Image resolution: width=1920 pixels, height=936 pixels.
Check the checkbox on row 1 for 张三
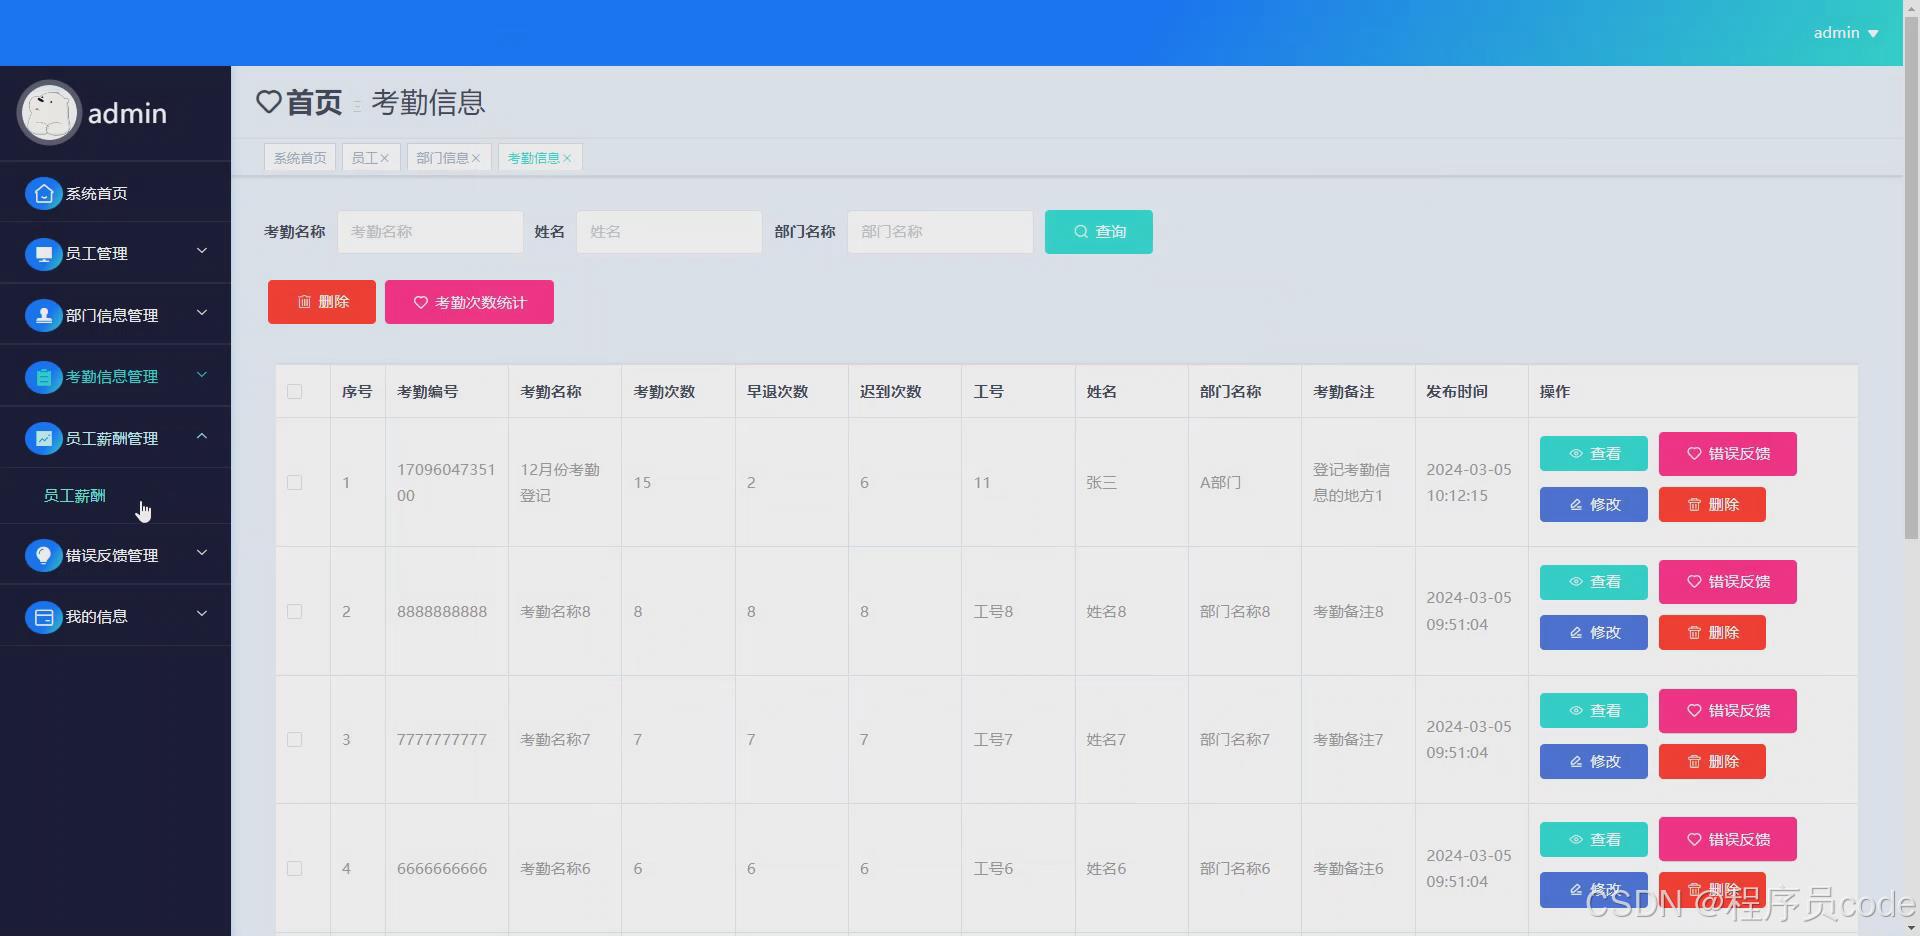coord(294,483)
